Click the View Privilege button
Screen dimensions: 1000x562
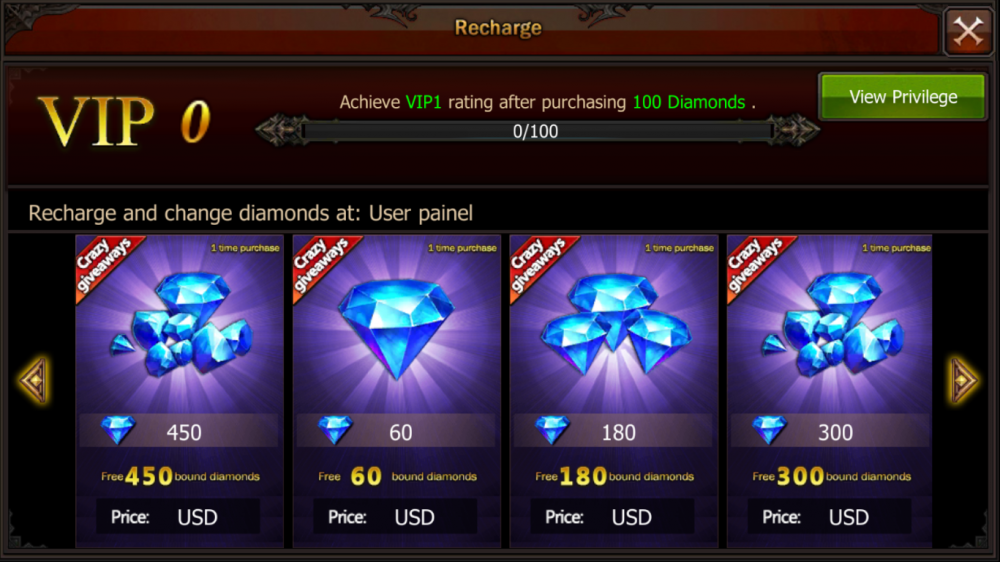902,97
